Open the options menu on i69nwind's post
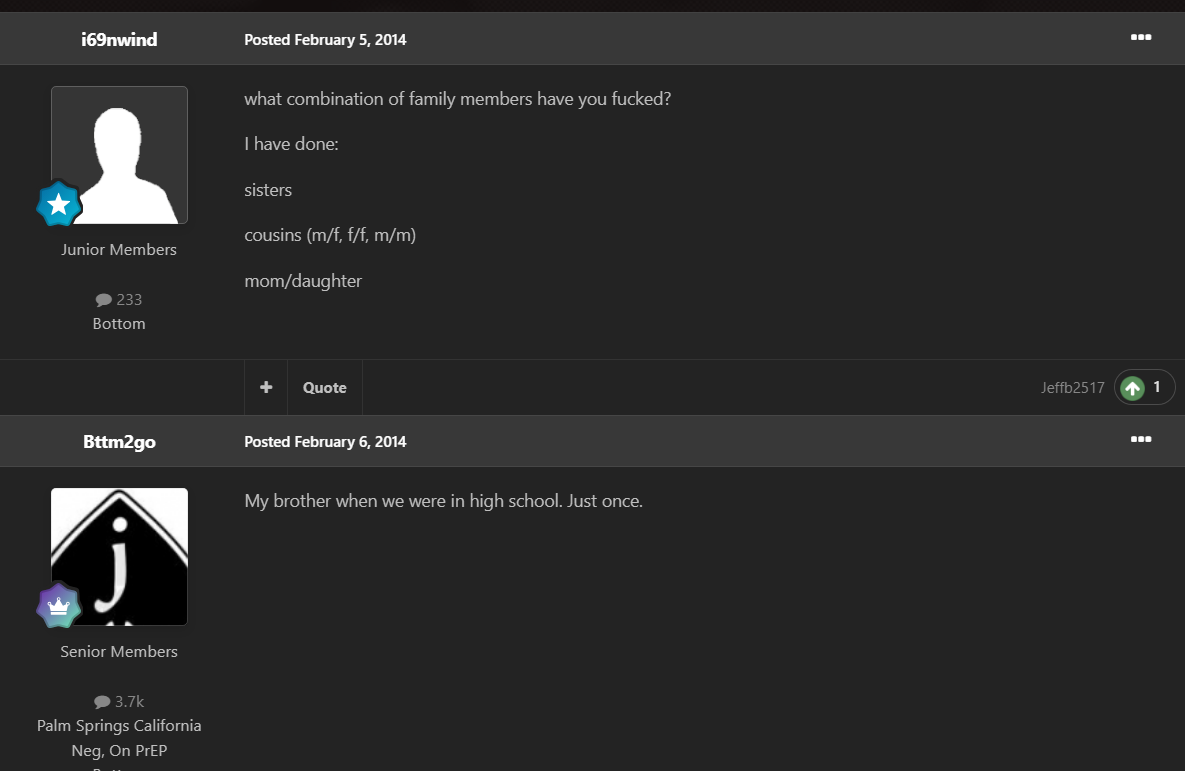This screenshot has height=771, width=1185. (x=1140, y=37)
